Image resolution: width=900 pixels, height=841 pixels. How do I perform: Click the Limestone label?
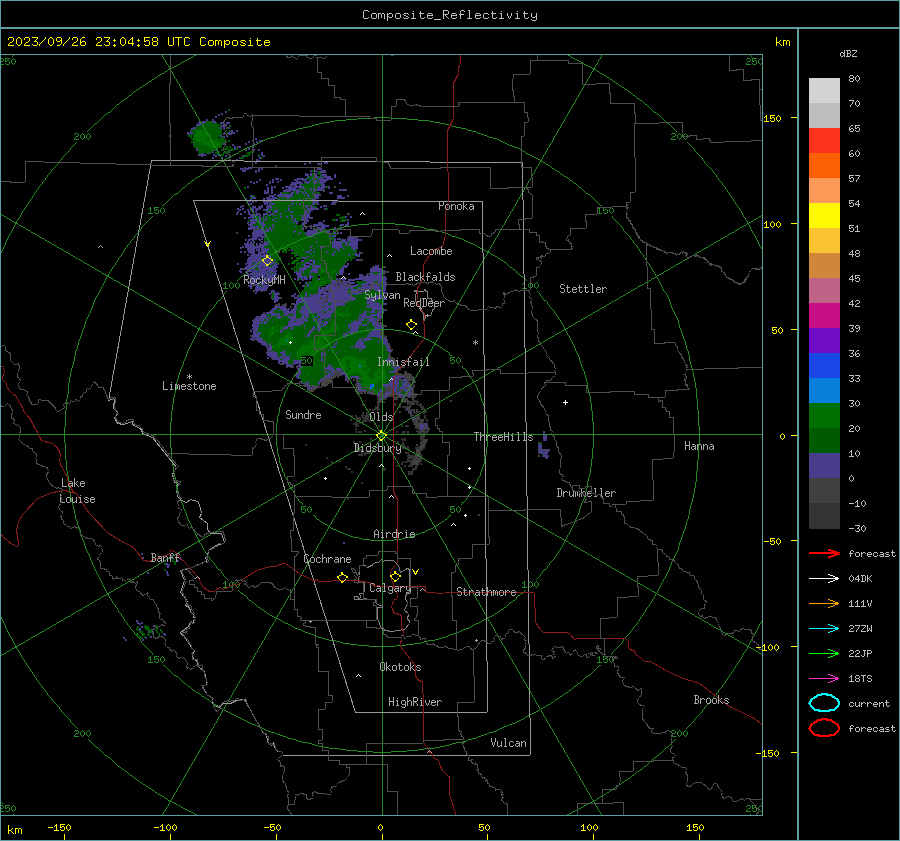click(189, 386)
